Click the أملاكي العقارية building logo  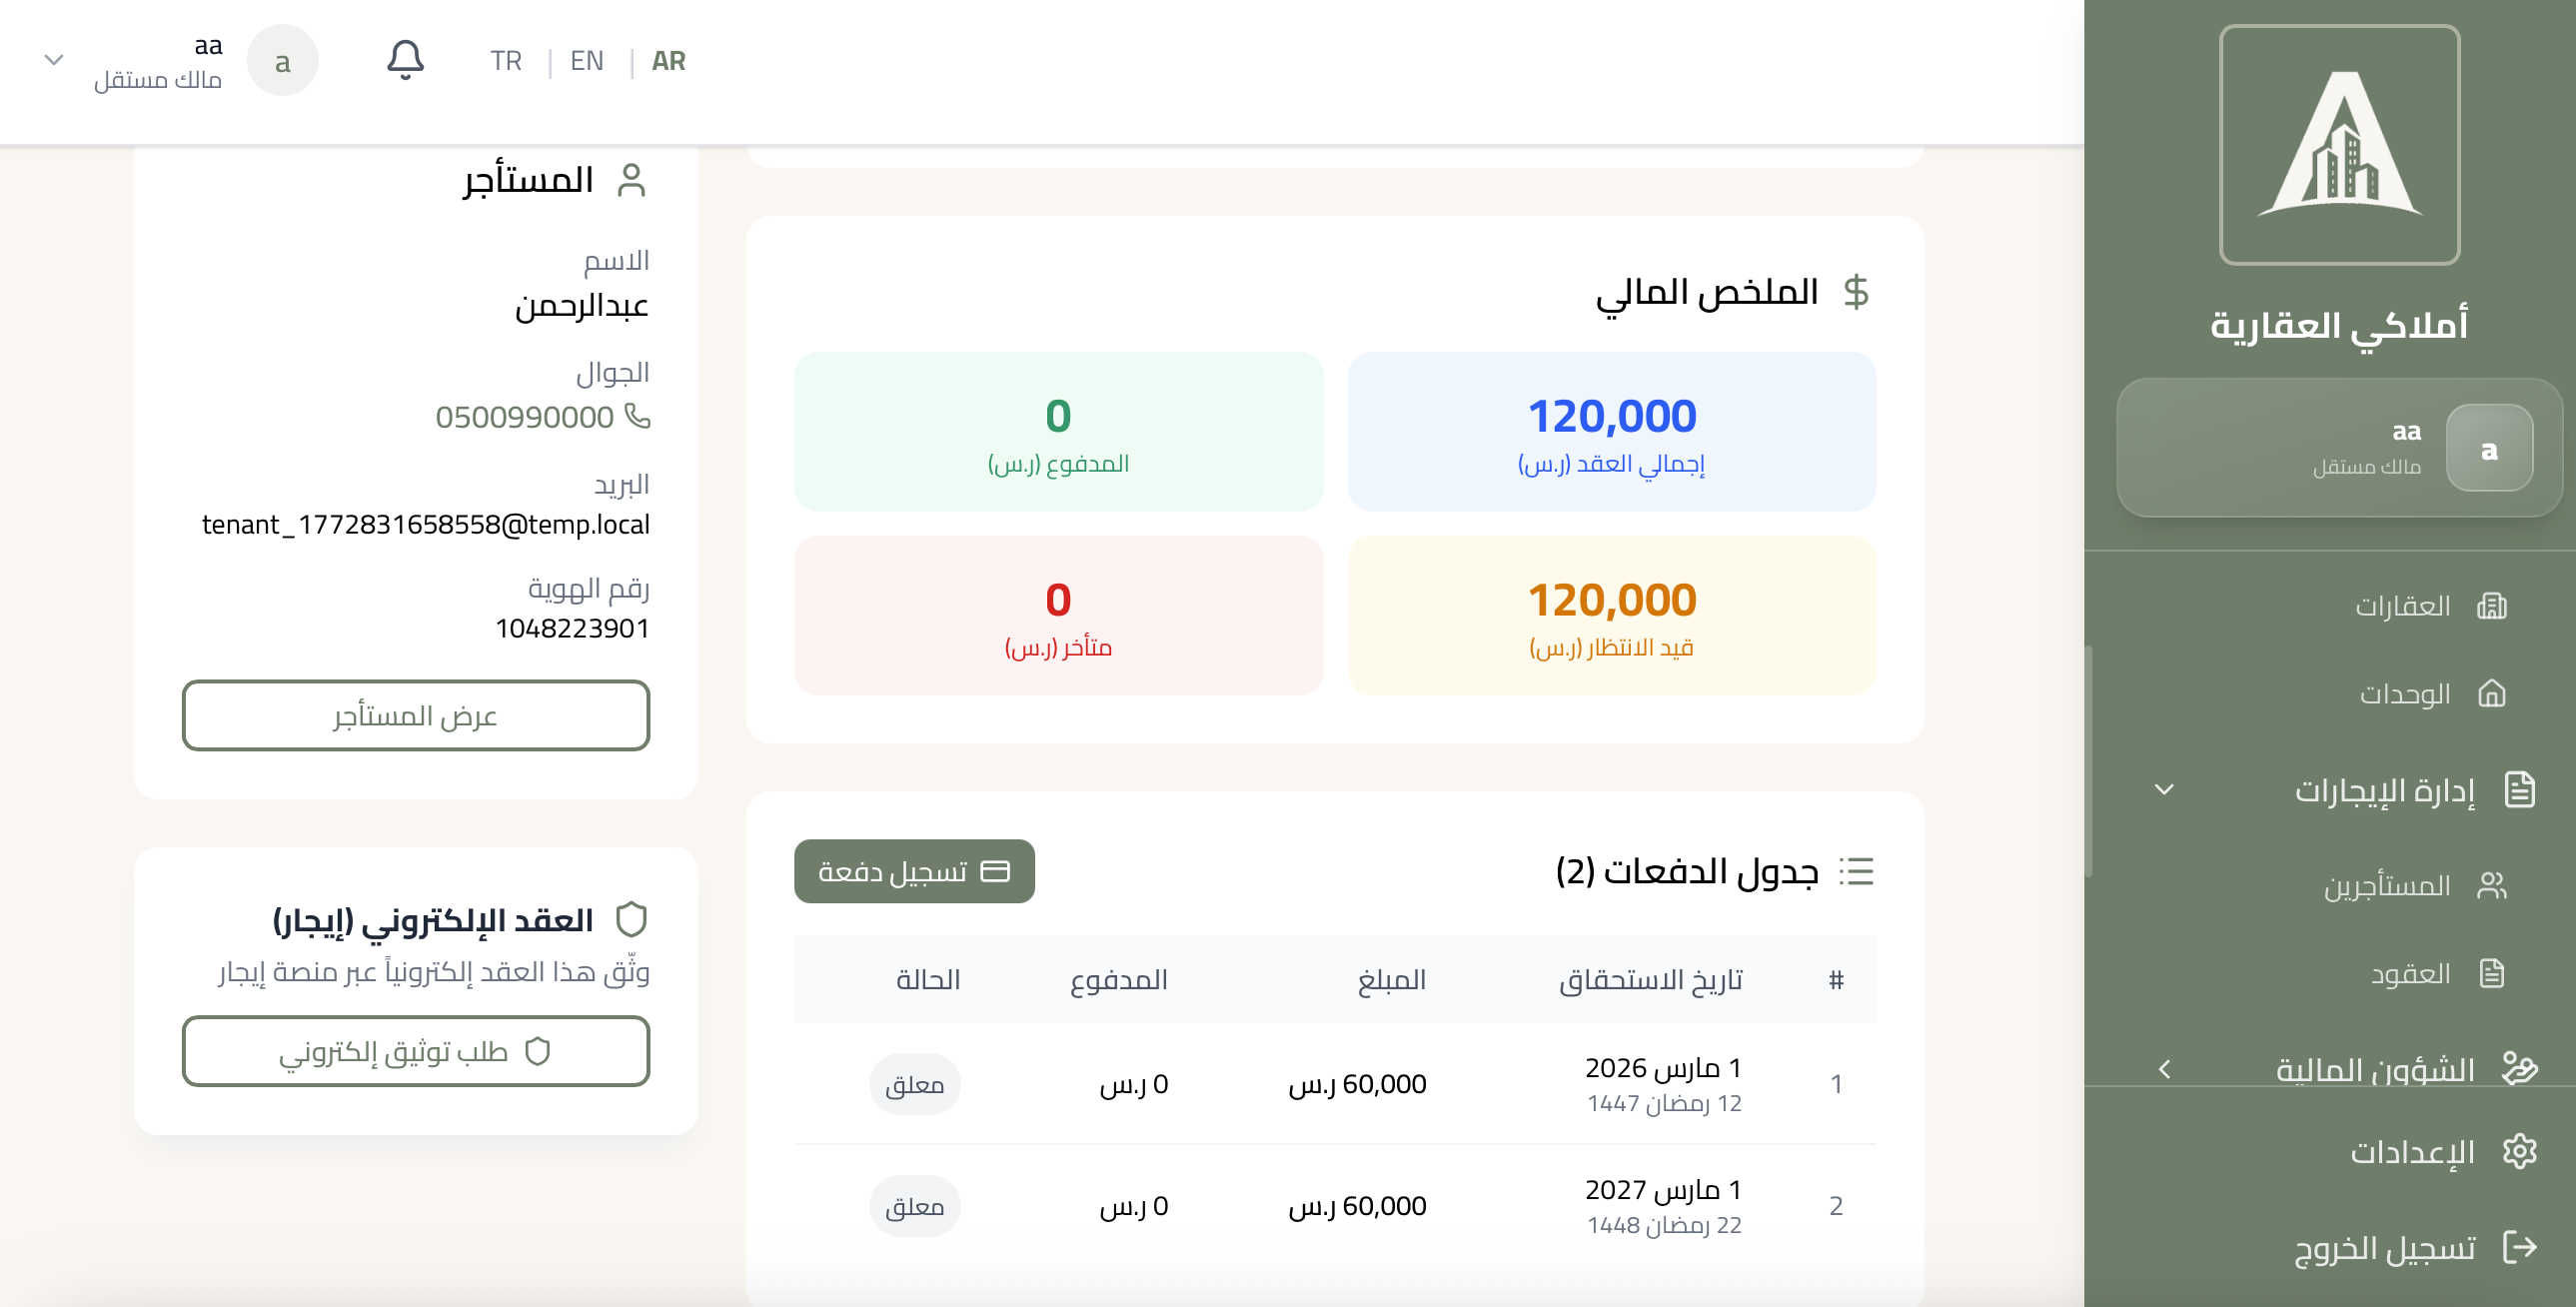[2340, 145]
